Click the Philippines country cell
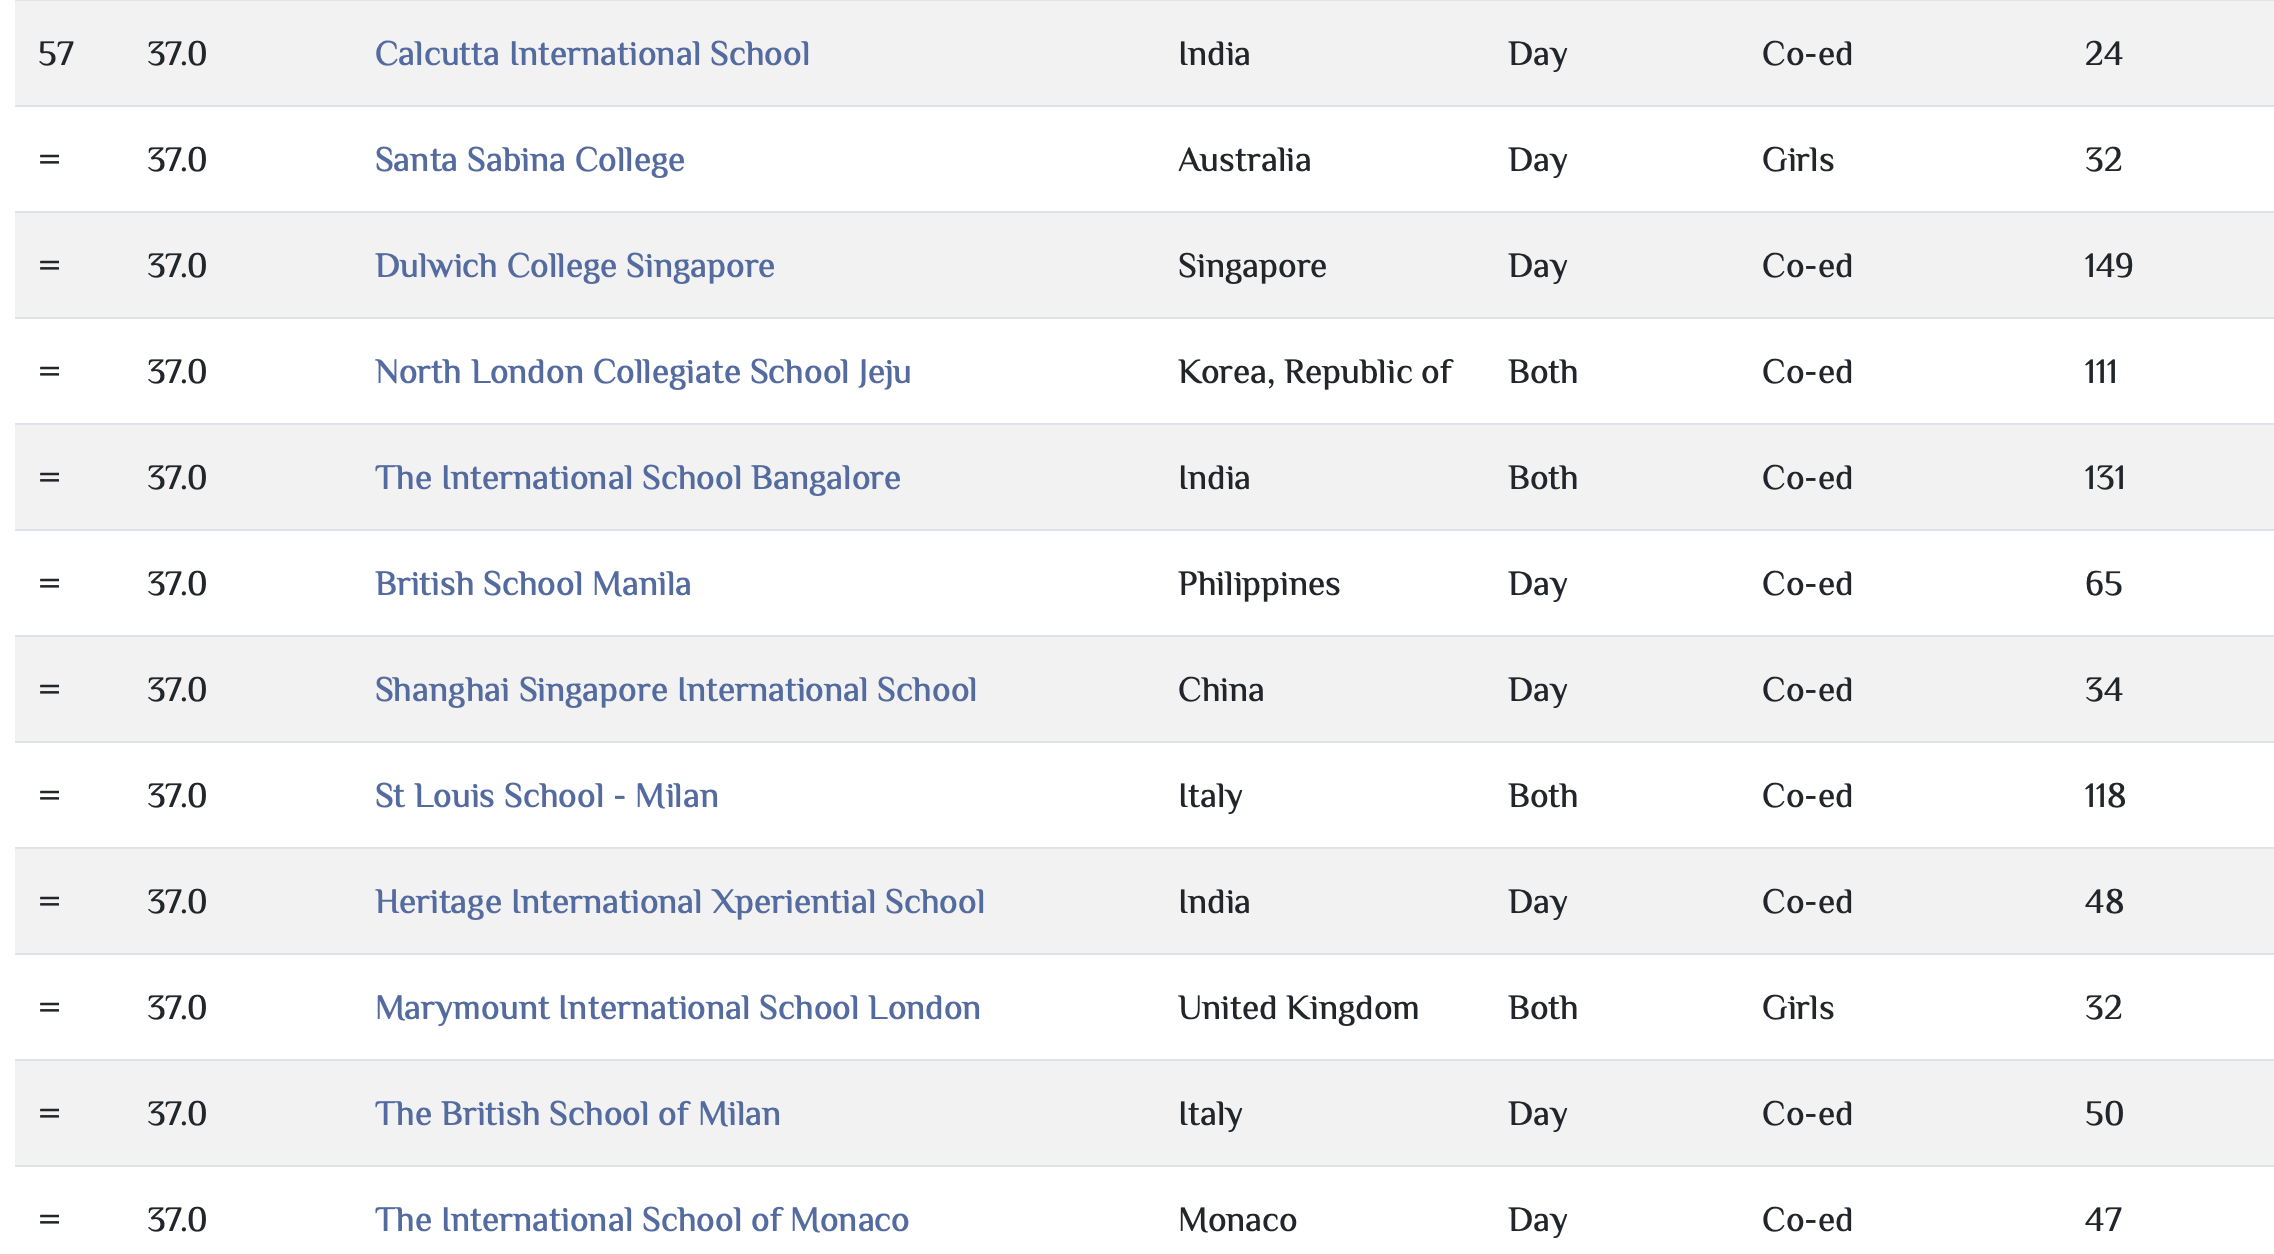The width and height of the screenshot is (2274, 1254). coord(1258,584)
